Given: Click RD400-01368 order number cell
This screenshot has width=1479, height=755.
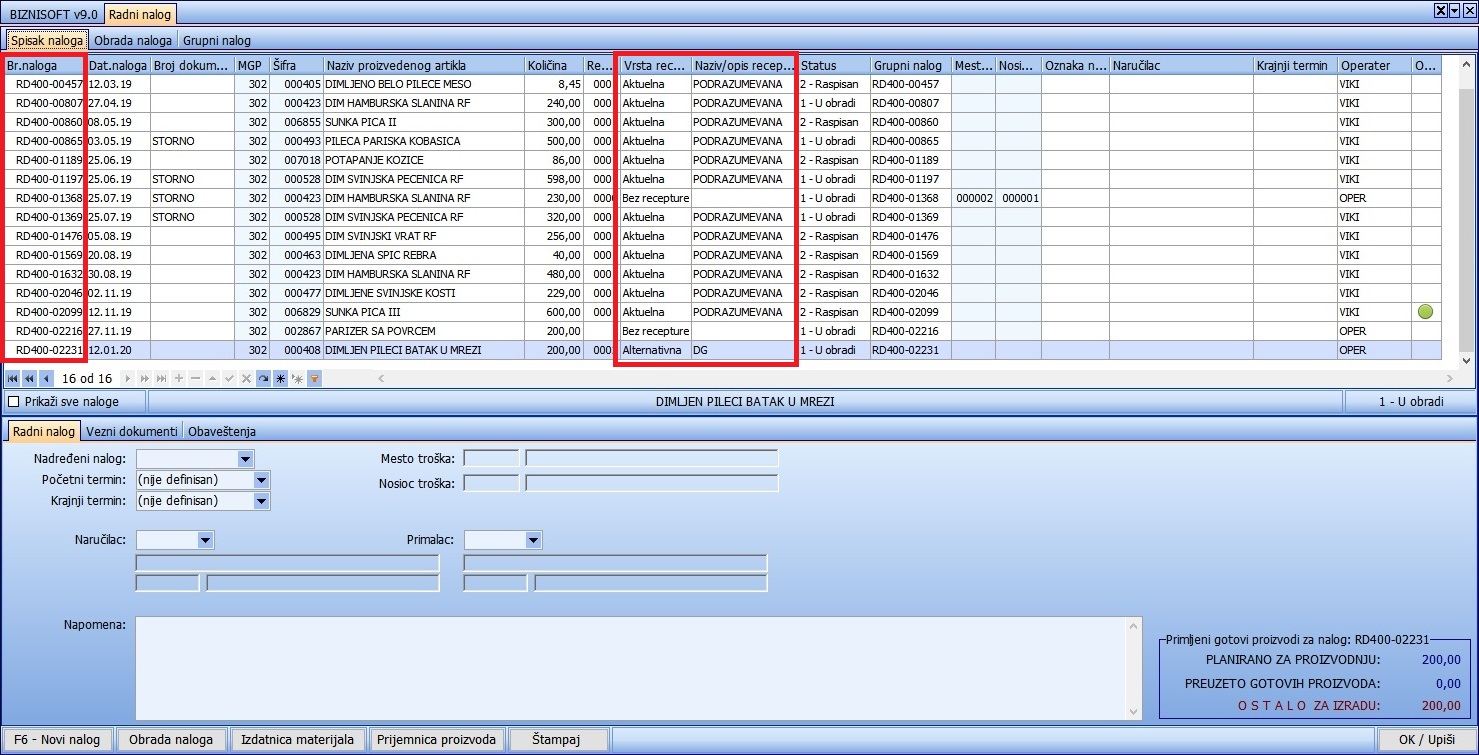Looking at the screenshot, I should click(x=45, y=198).
